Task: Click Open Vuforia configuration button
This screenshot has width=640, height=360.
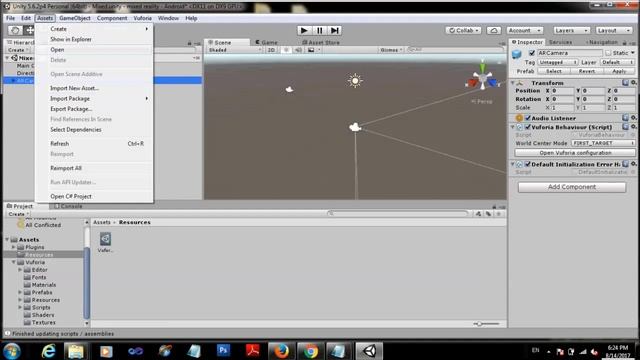Action: [x=575, y=153]
